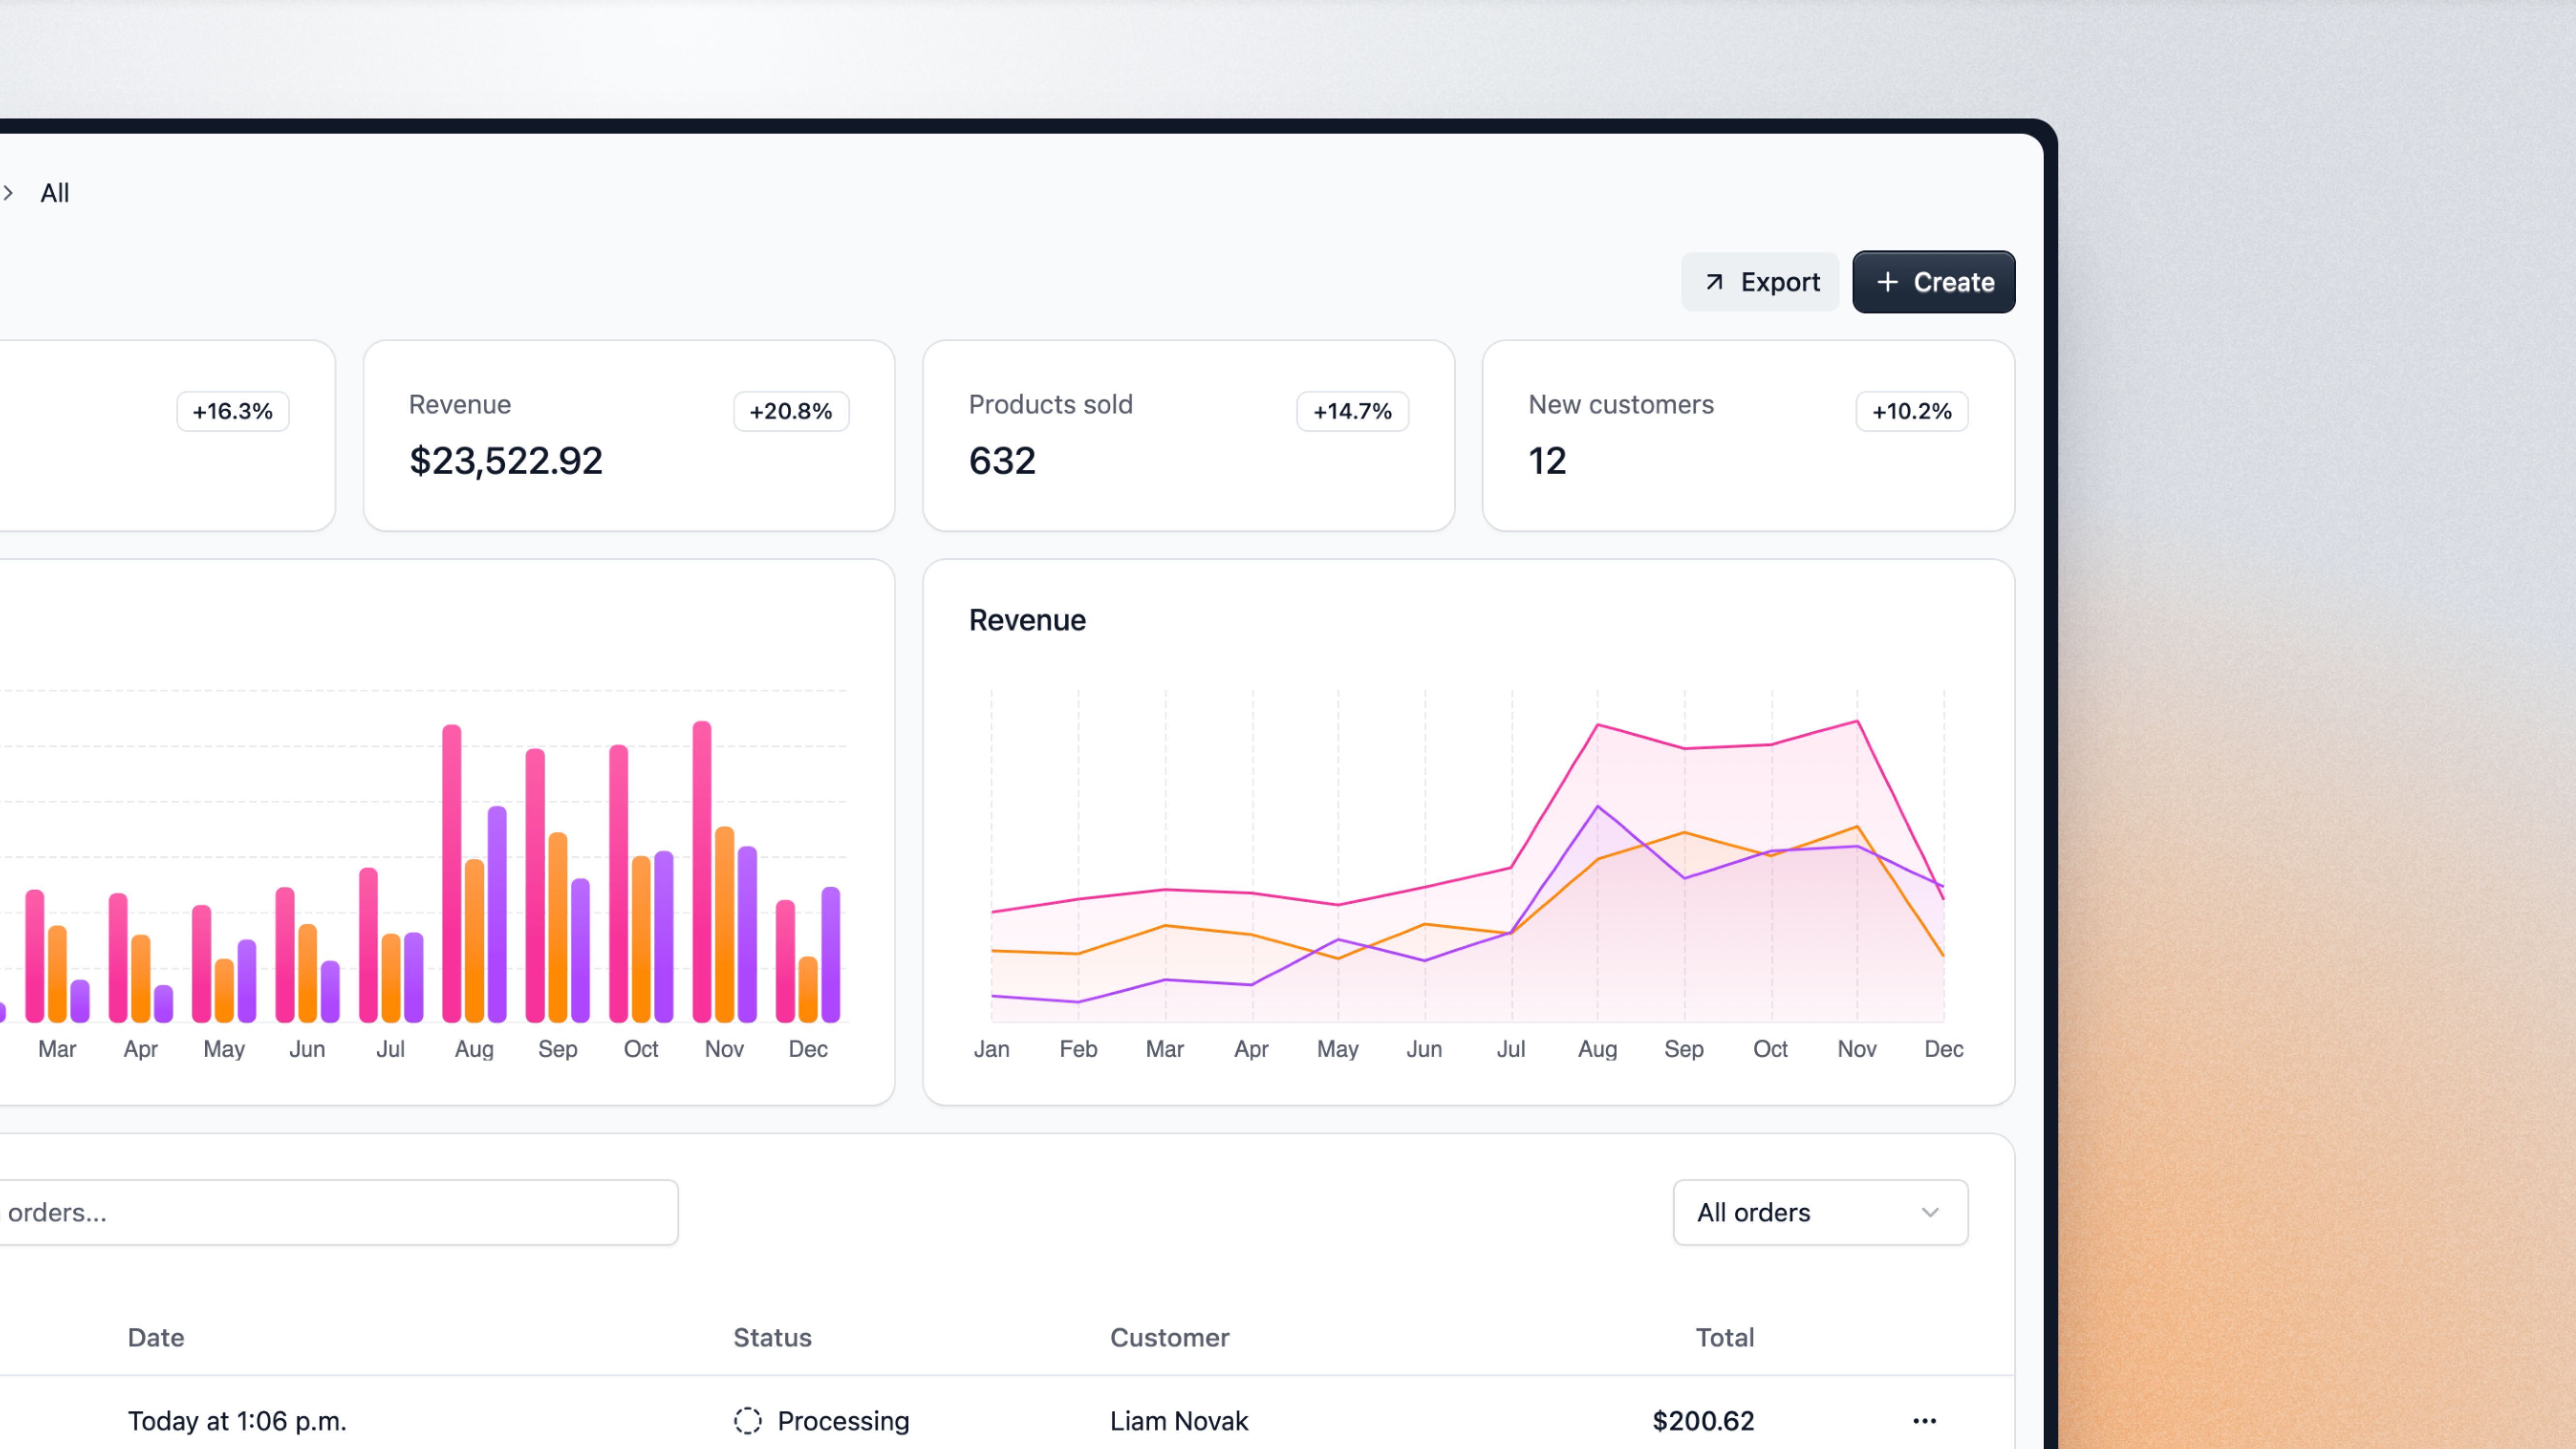Click the Export button
This screenshot has width=2576, height=1449.
click(x=1760, y=281)
